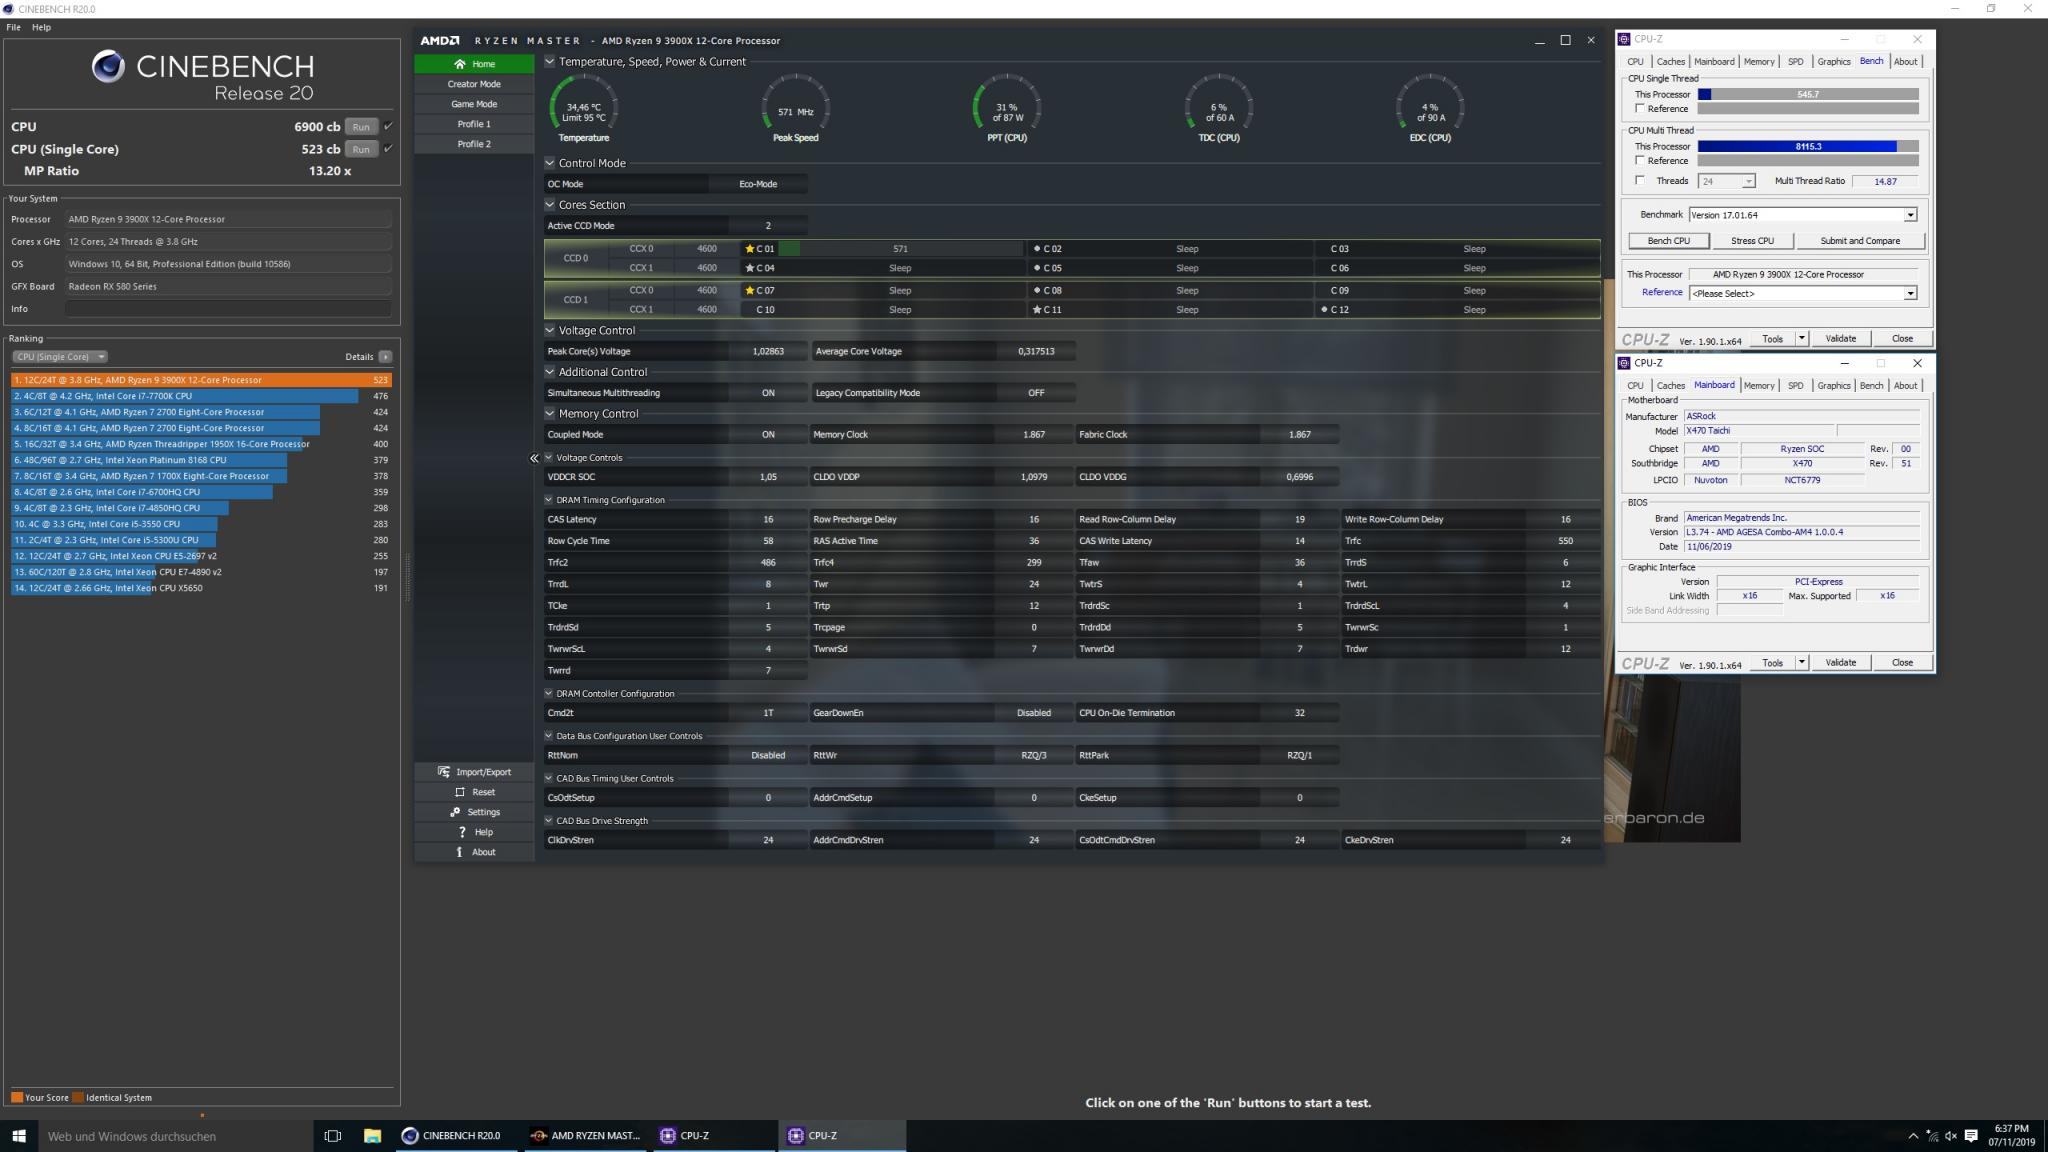Click Validate in the Mainboard CPU-Z window

pyautogui.click(x=1840, y=663)
